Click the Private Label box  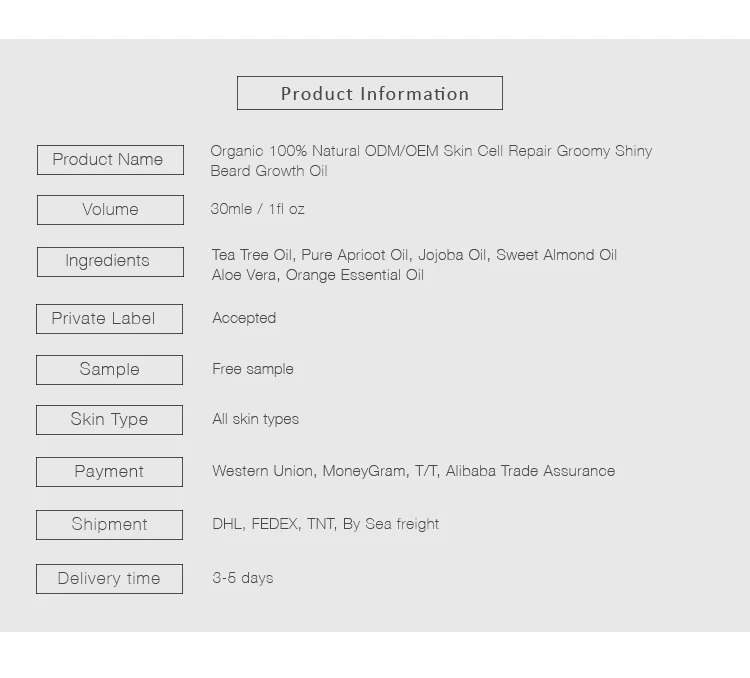click(109, 319)
